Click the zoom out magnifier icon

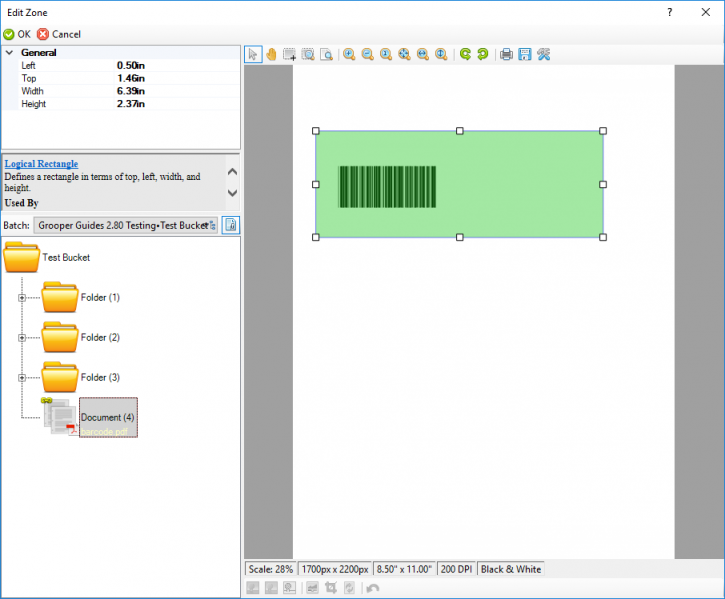coord(367,54)
